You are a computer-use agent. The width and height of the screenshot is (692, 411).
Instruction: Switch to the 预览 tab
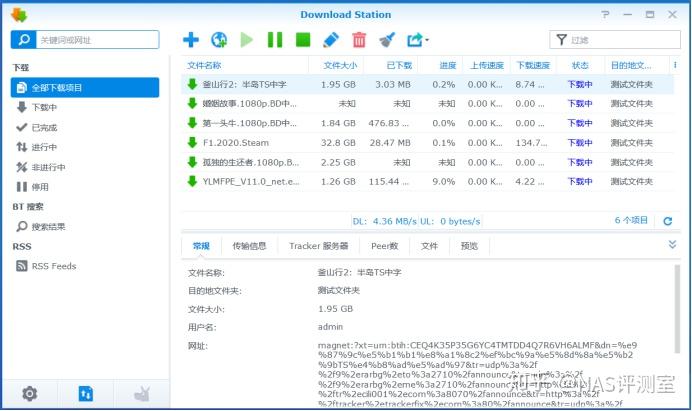point(469,246)
